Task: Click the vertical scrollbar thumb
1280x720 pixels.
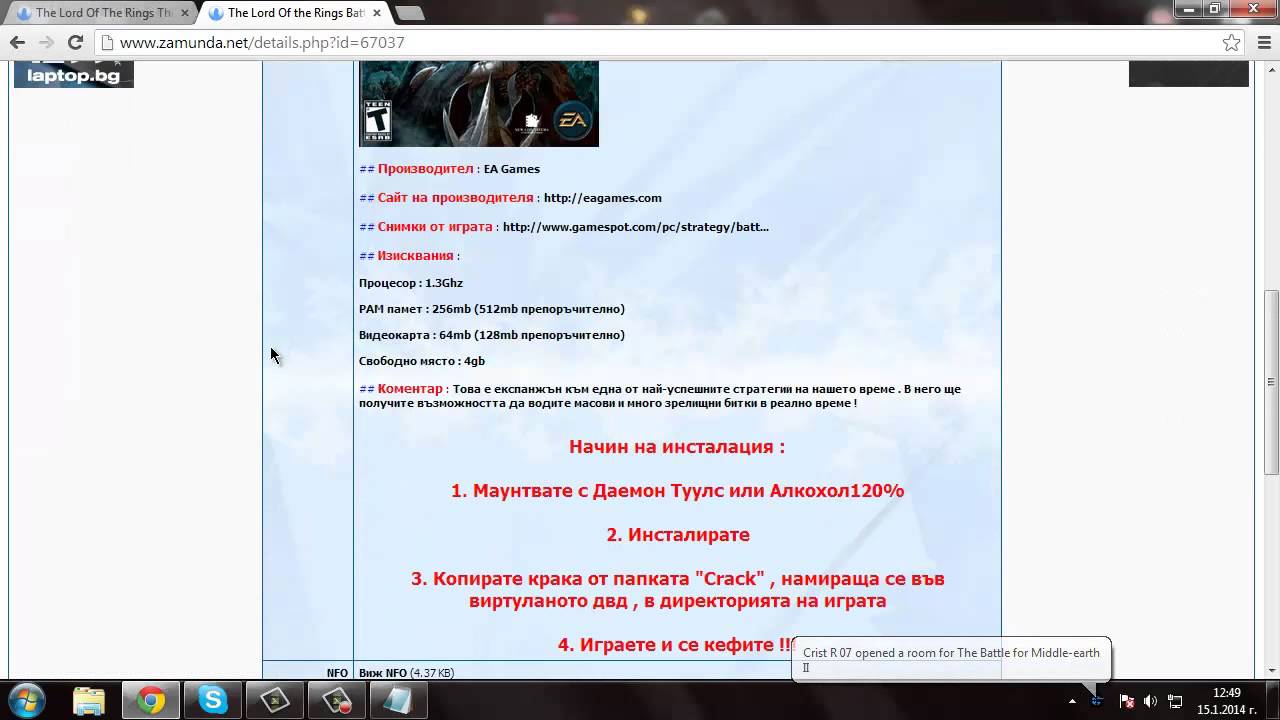Action: (1271, 382)
